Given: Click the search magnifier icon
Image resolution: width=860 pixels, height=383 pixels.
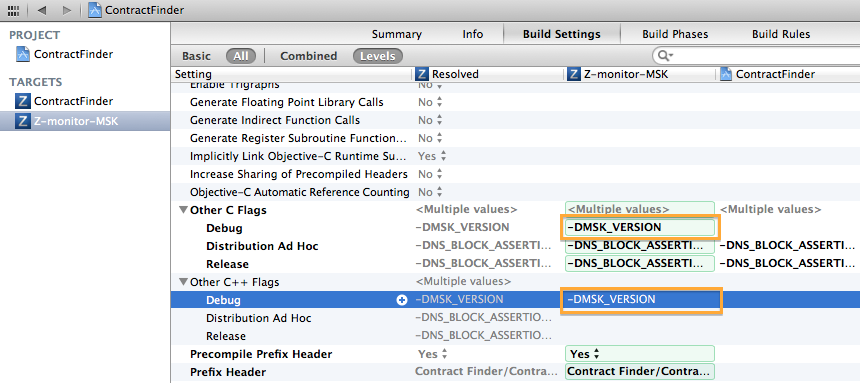Looking at the screenshot, I should point(665,55).
